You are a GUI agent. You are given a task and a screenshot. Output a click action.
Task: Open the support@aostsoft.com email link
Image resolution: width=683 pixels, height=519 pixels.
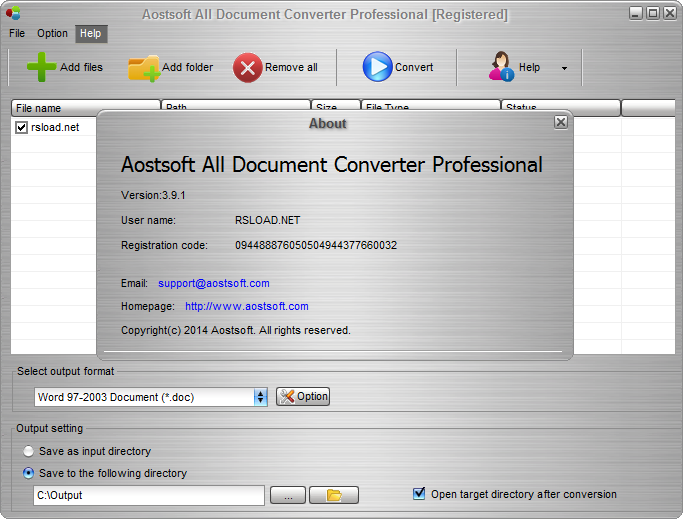point(213,283)
